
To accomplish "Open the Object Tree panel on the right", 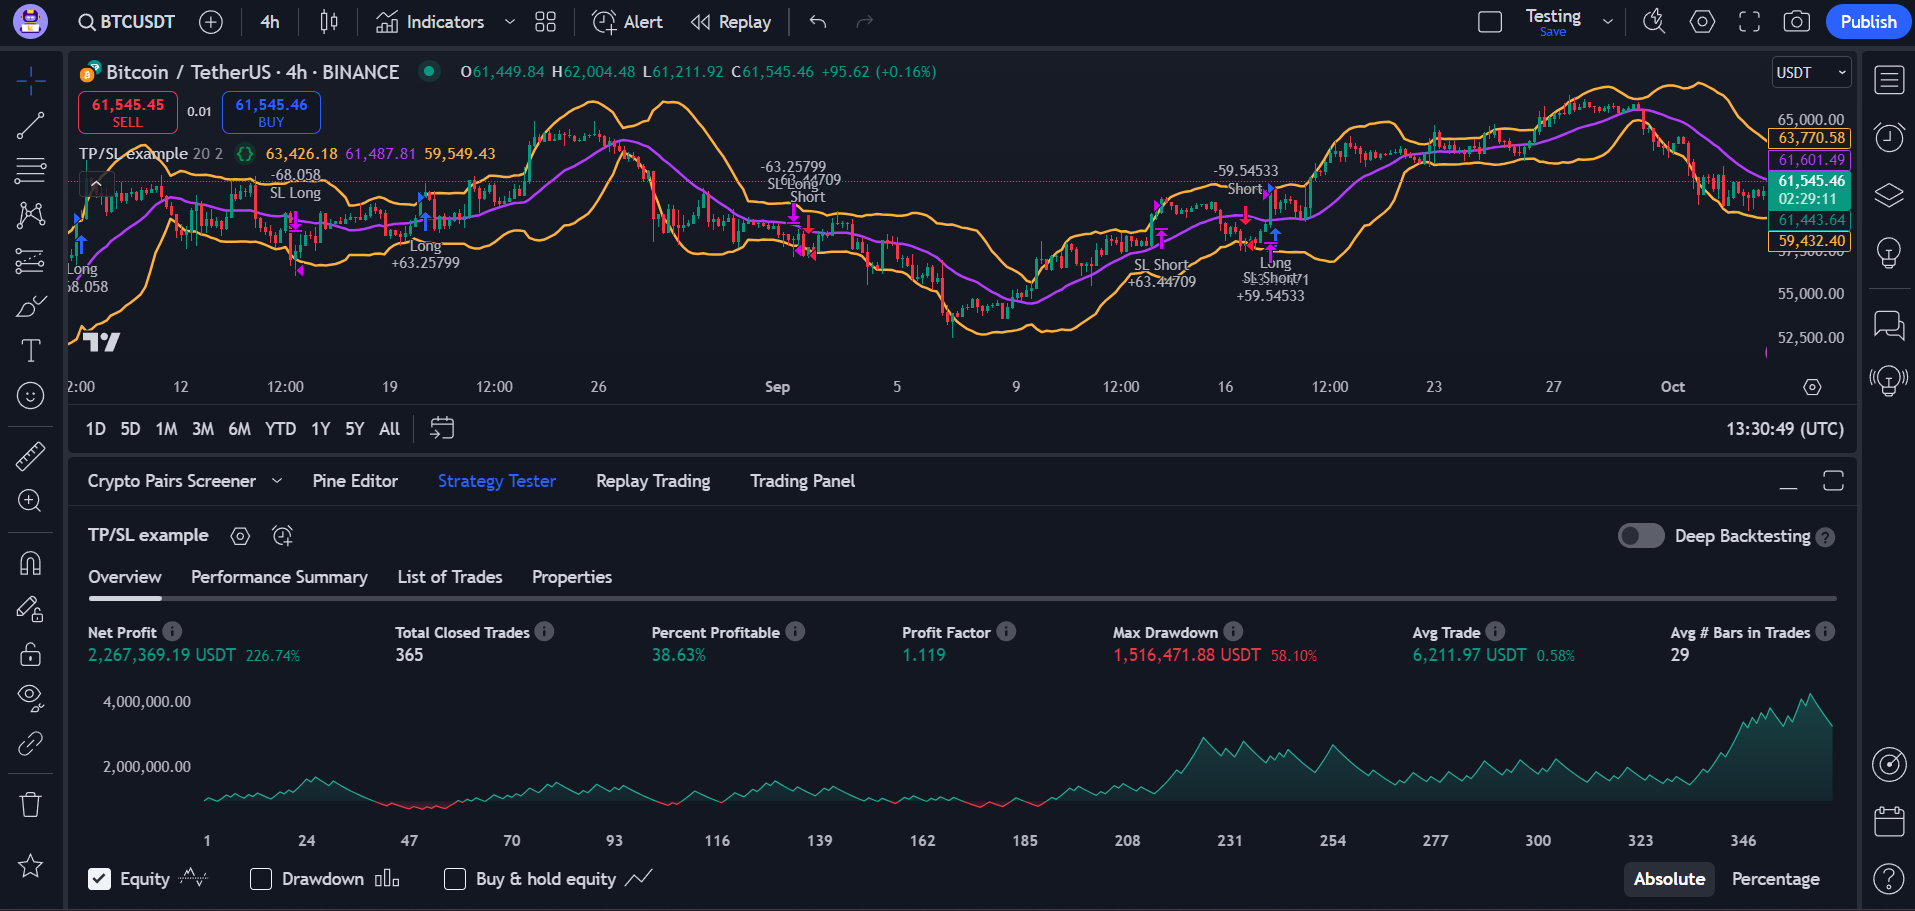I will click(x=1889, y=195).
